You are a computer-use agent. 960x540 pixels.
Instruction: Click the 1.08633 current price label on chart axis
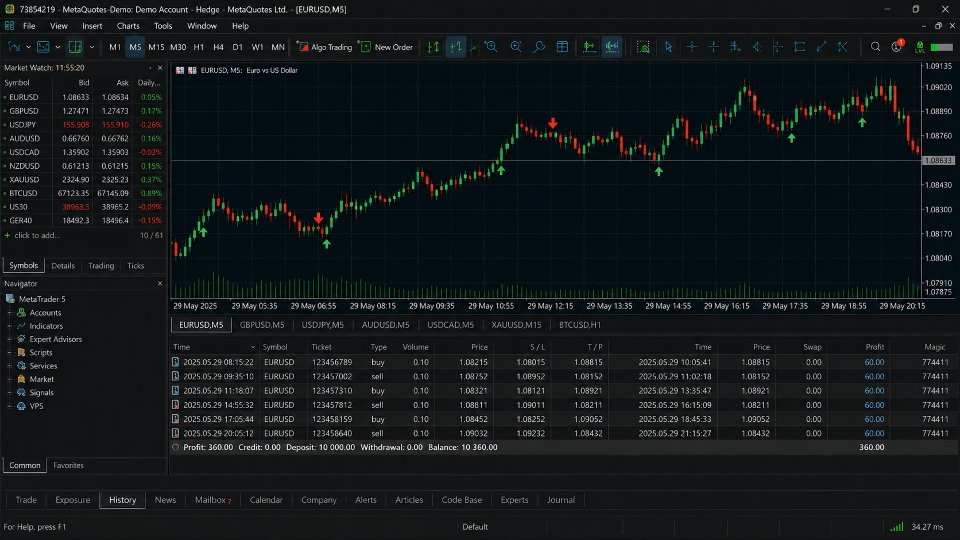(938, 160)
